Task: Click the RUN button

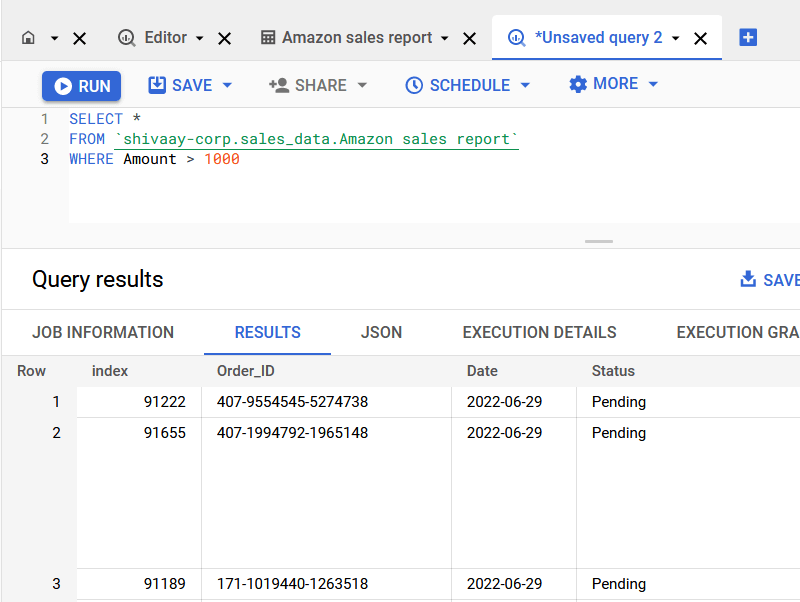Action: [81, 86]
